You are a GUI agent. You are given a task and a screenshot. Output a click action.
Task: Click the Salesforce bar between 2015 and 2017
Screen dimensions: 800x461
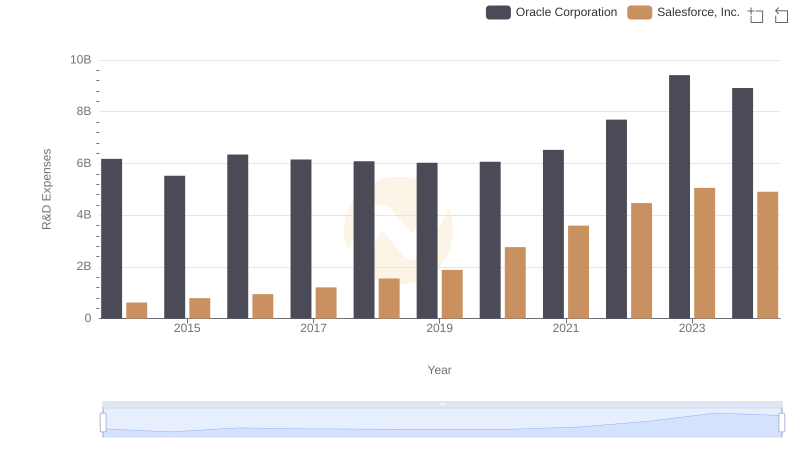263,306
